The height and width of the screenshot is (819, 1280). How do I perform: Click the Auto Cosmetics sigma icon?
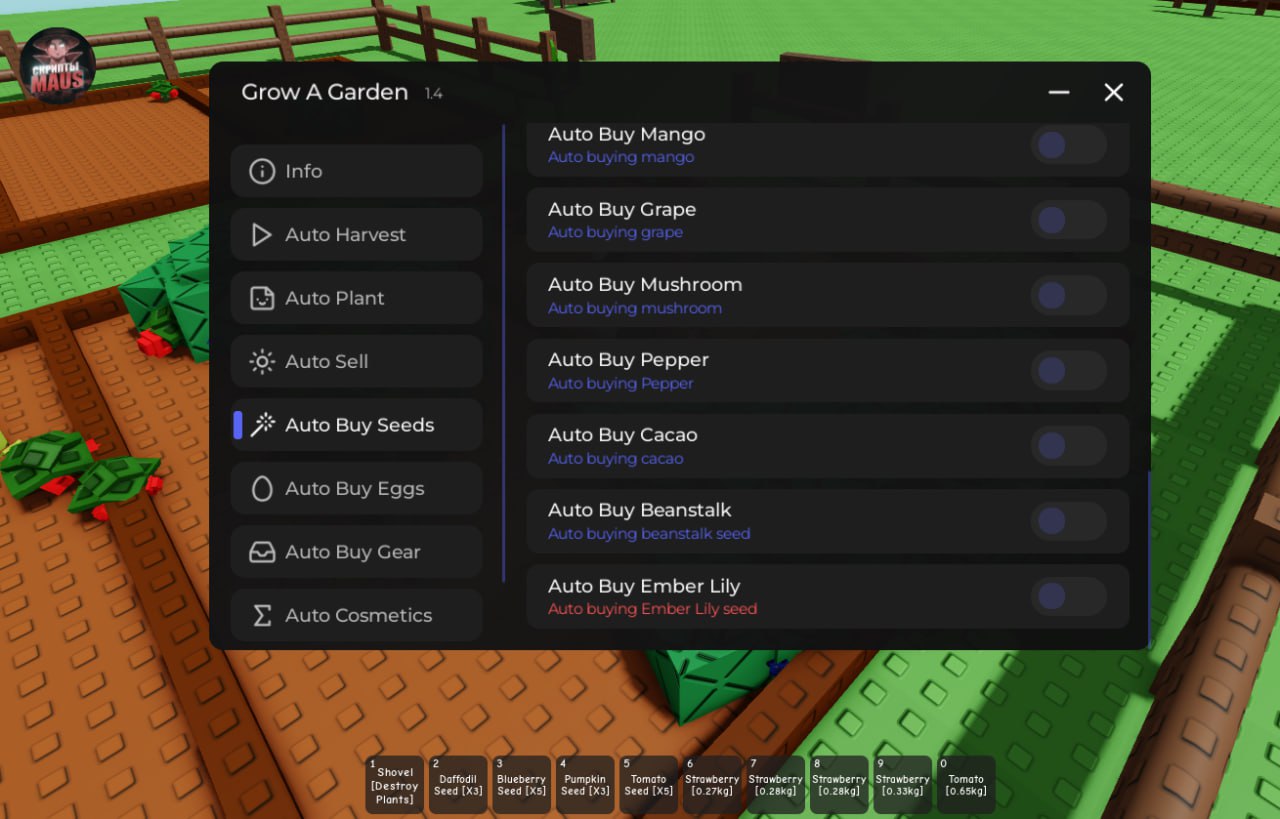[x=262, y=616]
